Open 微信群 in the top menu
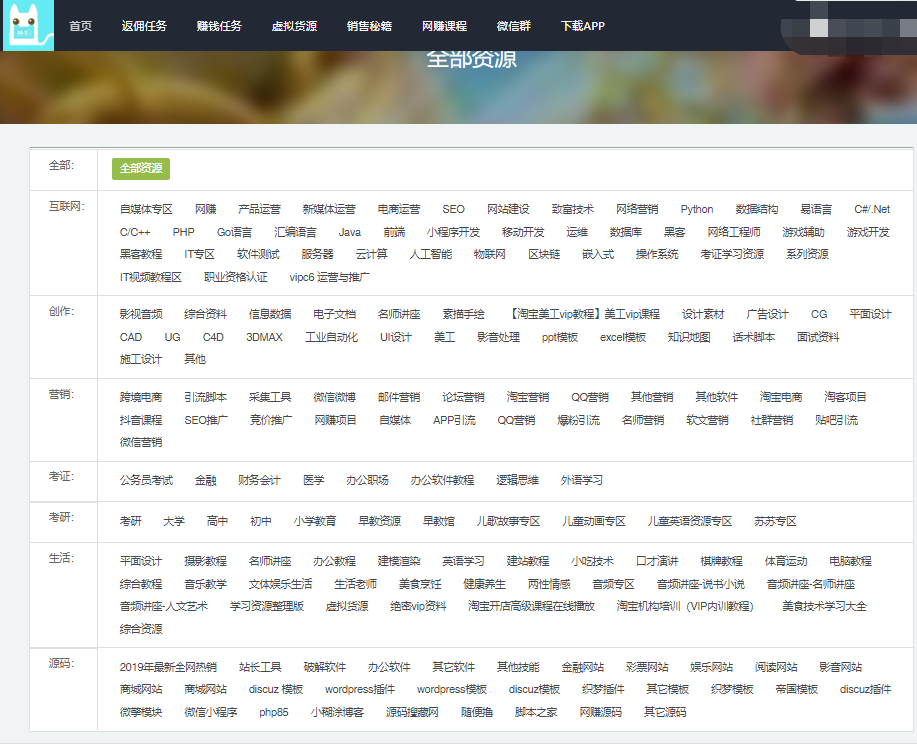The image size is (917, 744). 514,26
